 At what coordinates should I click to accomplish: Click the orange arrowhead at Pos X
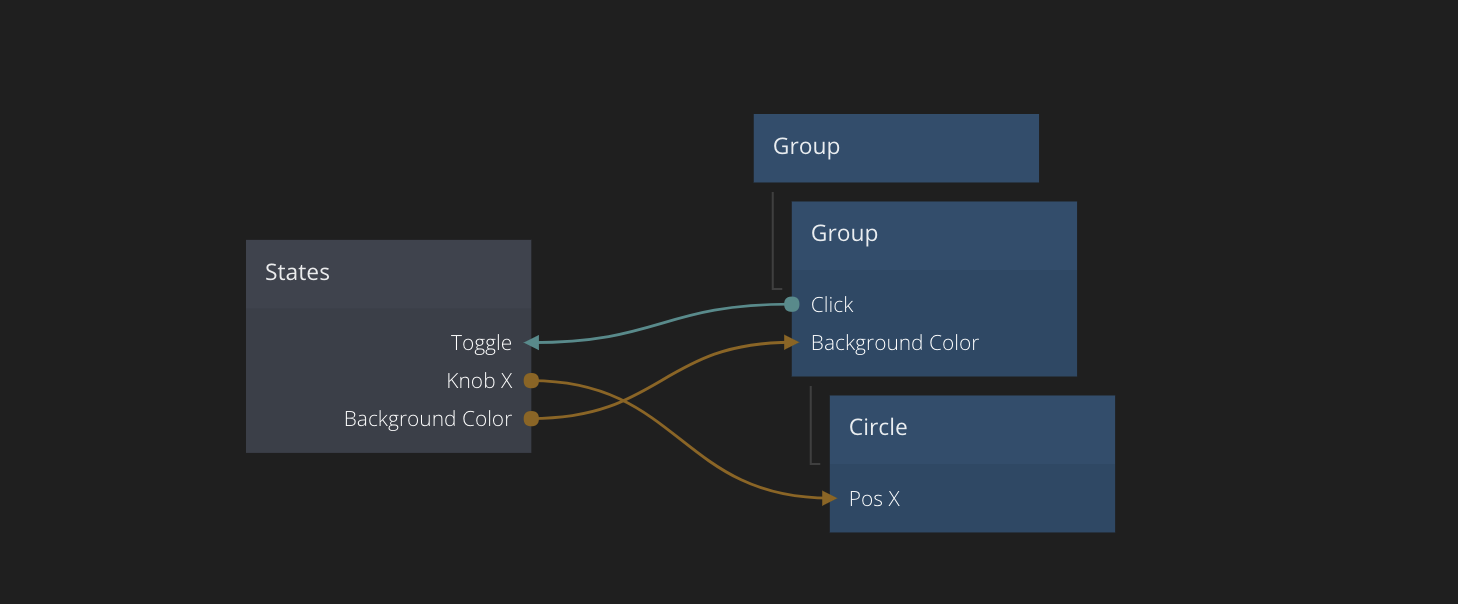829,498
